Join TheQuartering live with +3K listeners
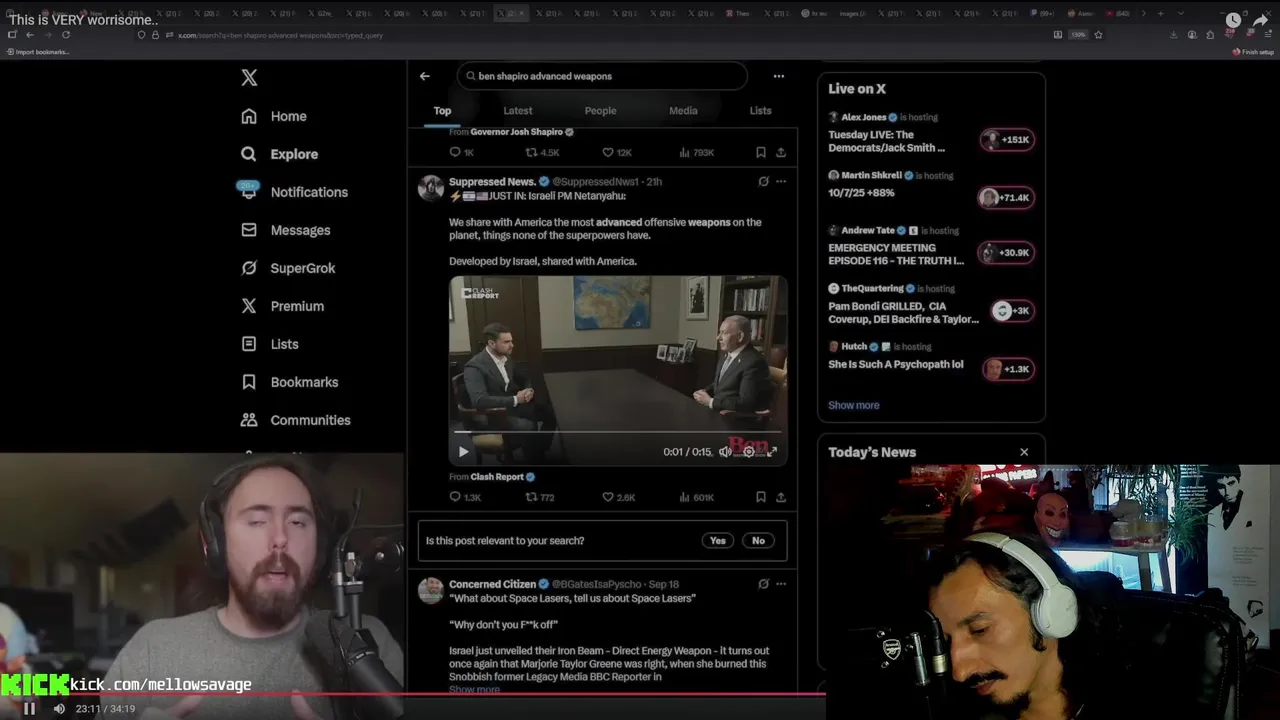1280x720 pixels. (x=1012, y=311)
